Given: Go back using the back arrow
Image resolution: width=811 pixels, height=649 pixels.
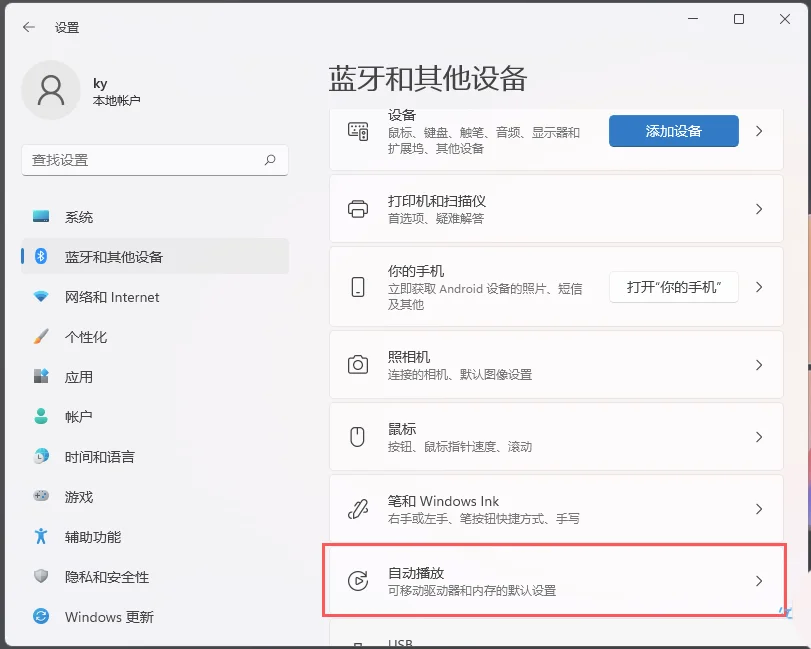Looking at the screenshot, I should click(29, 27).
